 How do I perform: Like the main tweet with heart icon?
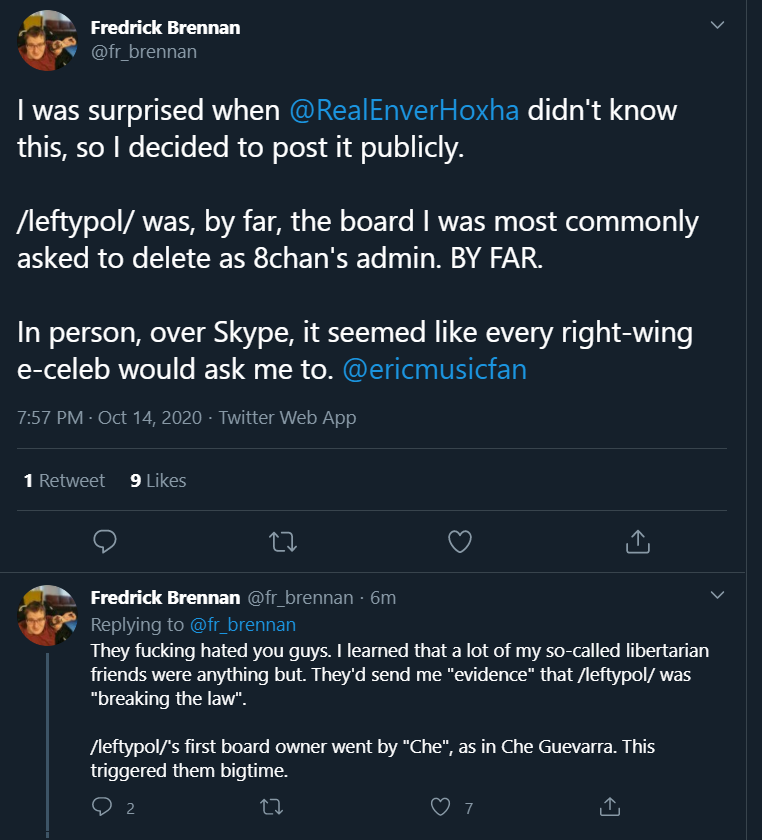tap(459, 542)
